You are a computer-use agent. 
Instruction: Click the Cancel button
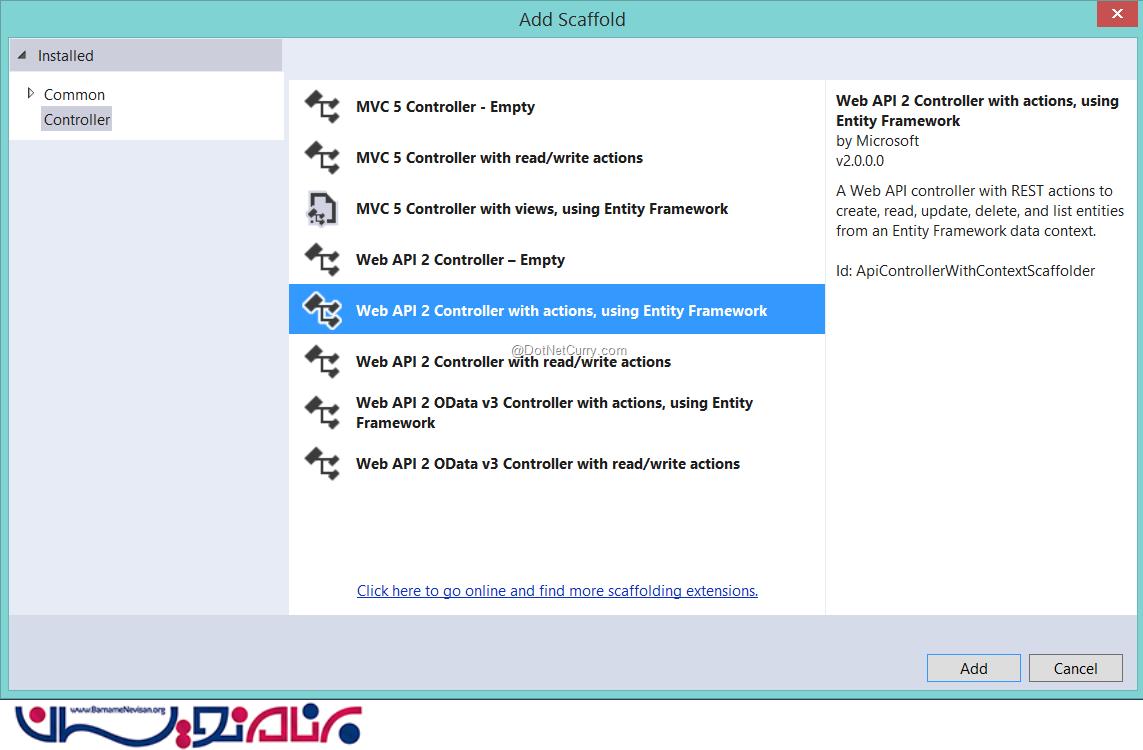[x=1075, y=668]
